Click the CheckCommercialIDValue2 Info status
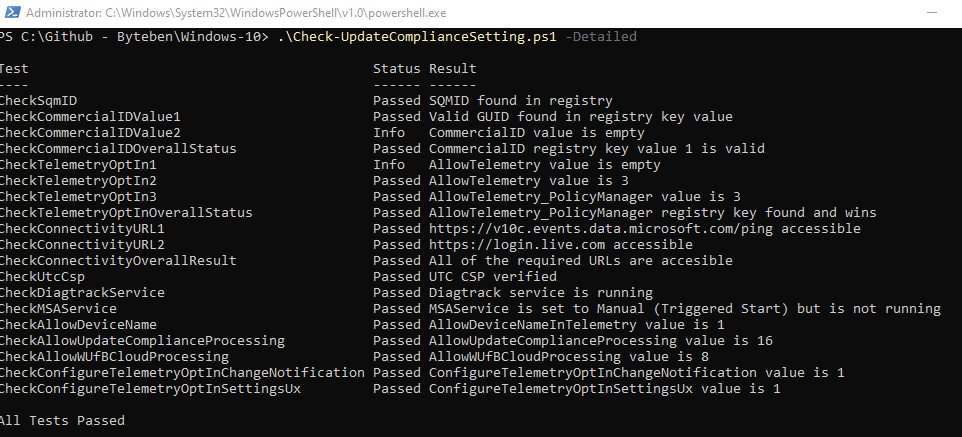The image size is (962, 437). tap(389, 133)
